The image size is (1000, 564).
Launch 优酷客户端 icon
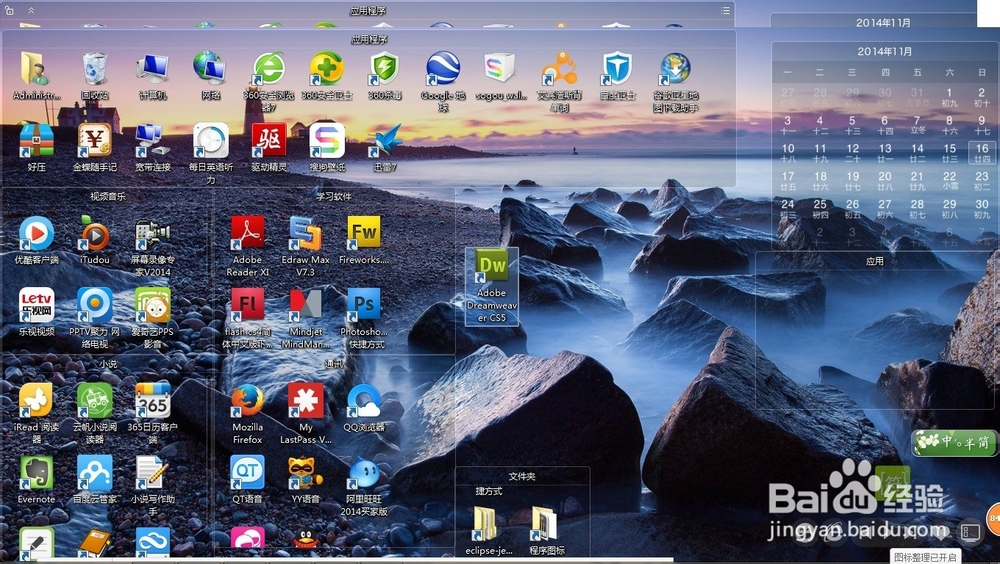[x=36, y=234]
